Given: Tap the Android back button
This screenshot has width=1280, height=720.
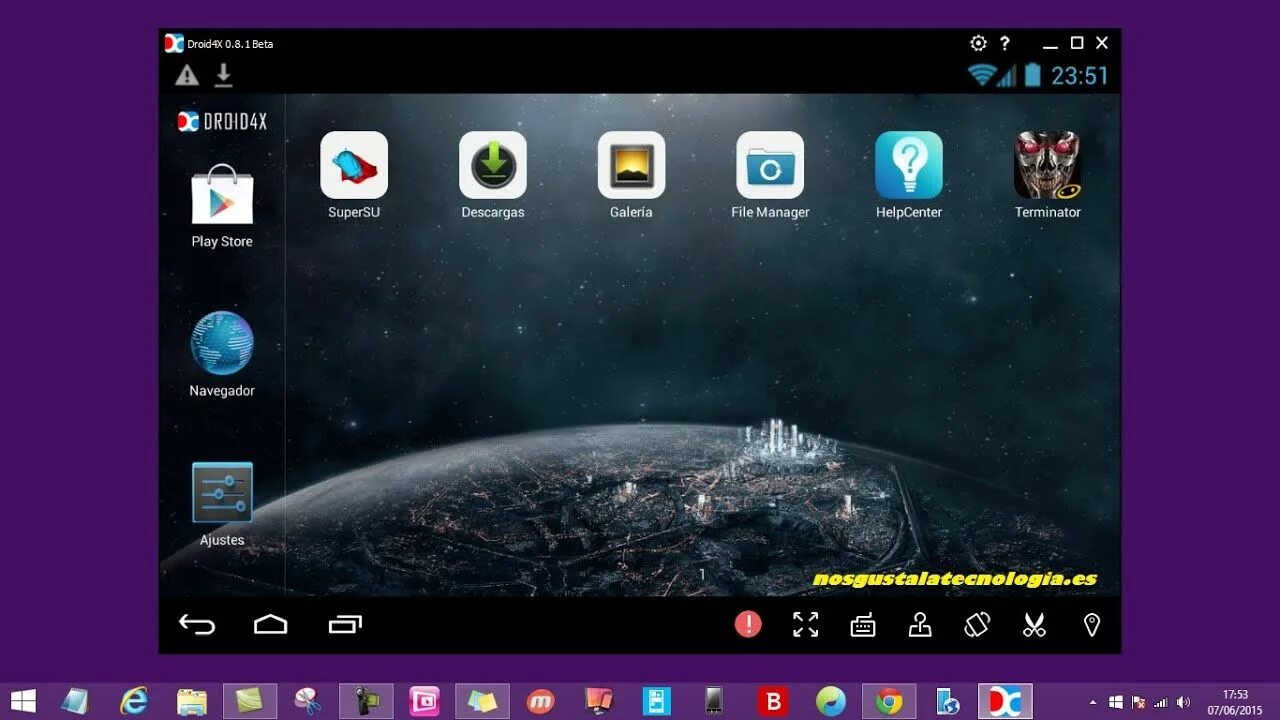Looking at the screenshot, I should [197, 625].
